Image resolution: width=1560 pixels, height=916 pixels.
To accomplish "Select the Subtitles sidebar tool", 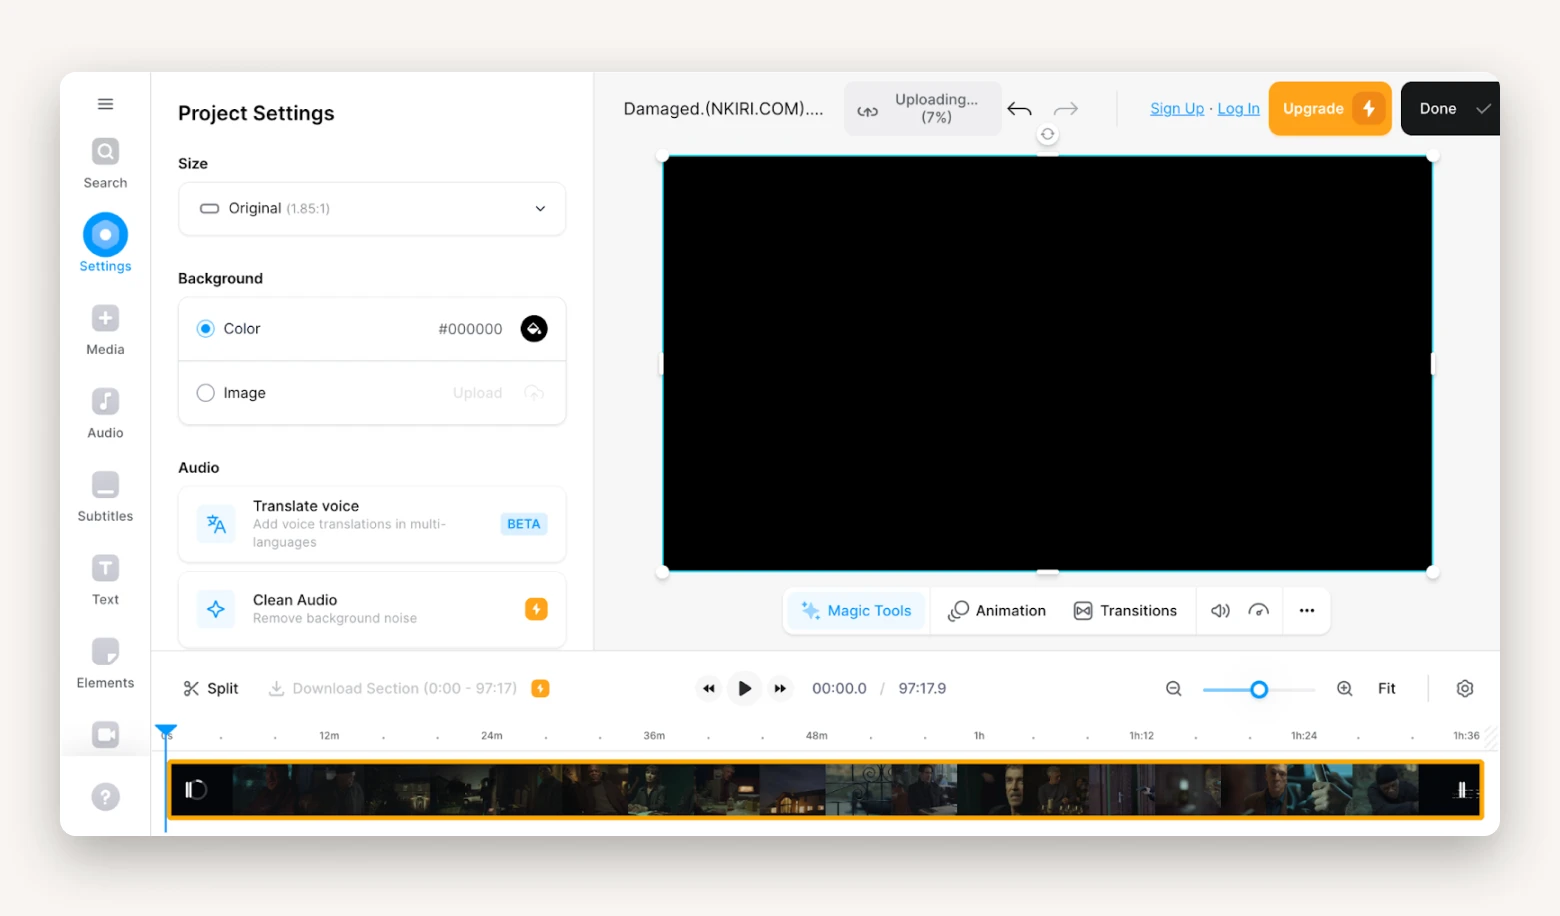I will [104, 497].
